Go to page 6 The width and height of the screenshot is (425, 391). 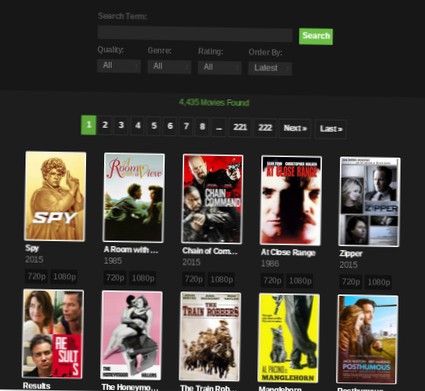tap(170, 126)
